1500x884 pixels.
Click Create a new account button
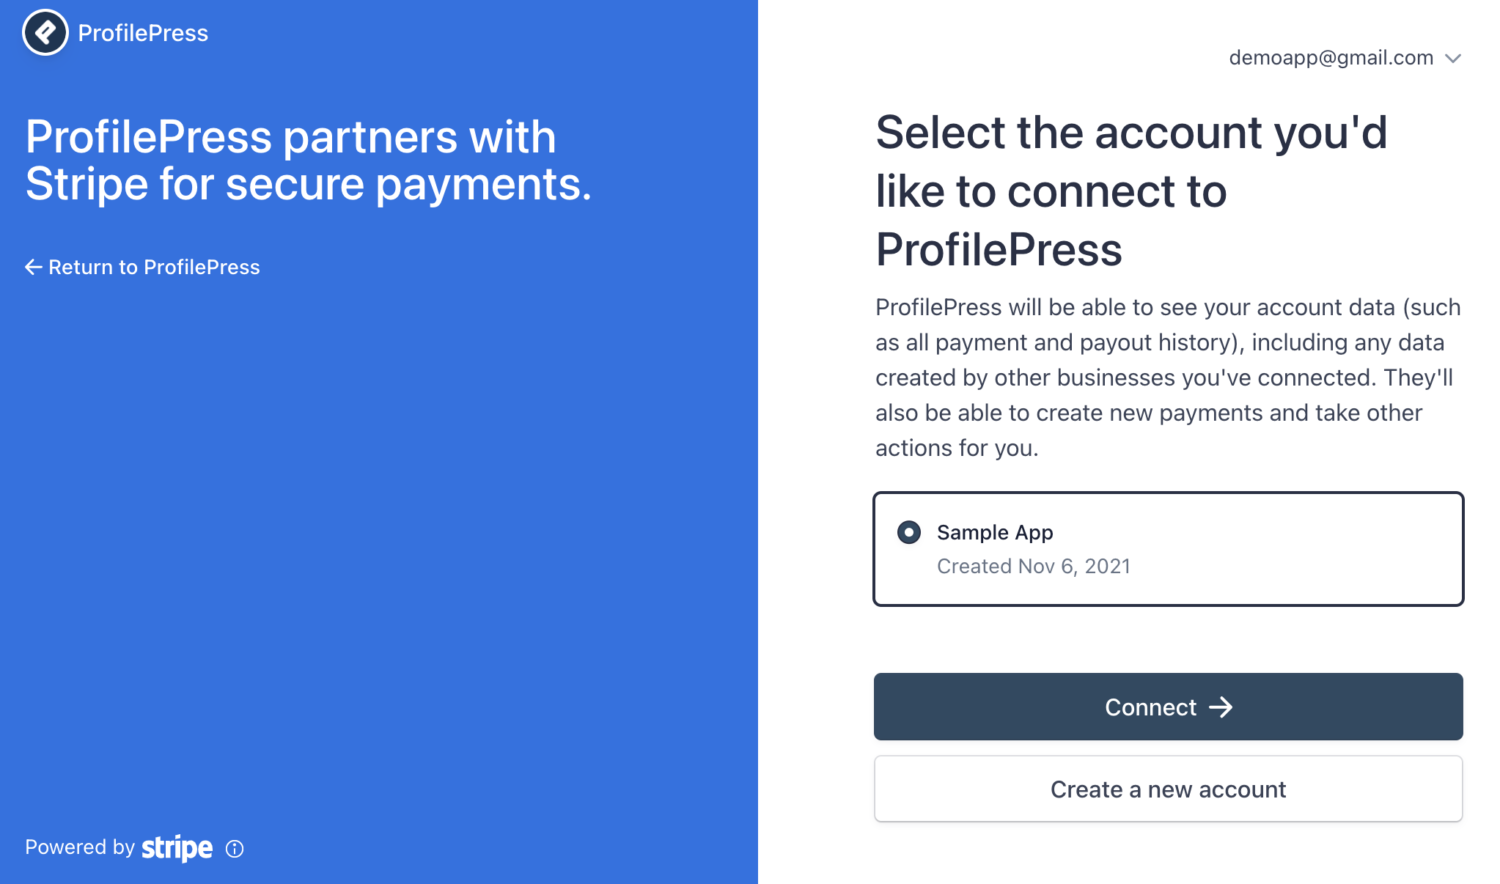[x=1168, y=789]
